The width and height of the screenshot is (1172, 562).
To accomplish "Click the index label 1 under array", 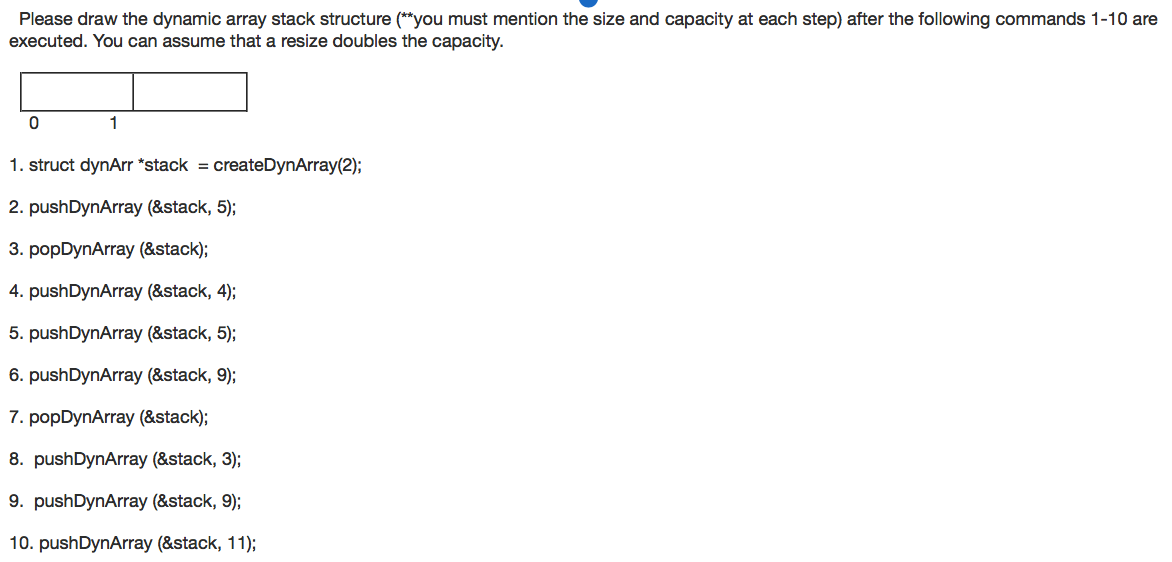I will click(113, 123).
